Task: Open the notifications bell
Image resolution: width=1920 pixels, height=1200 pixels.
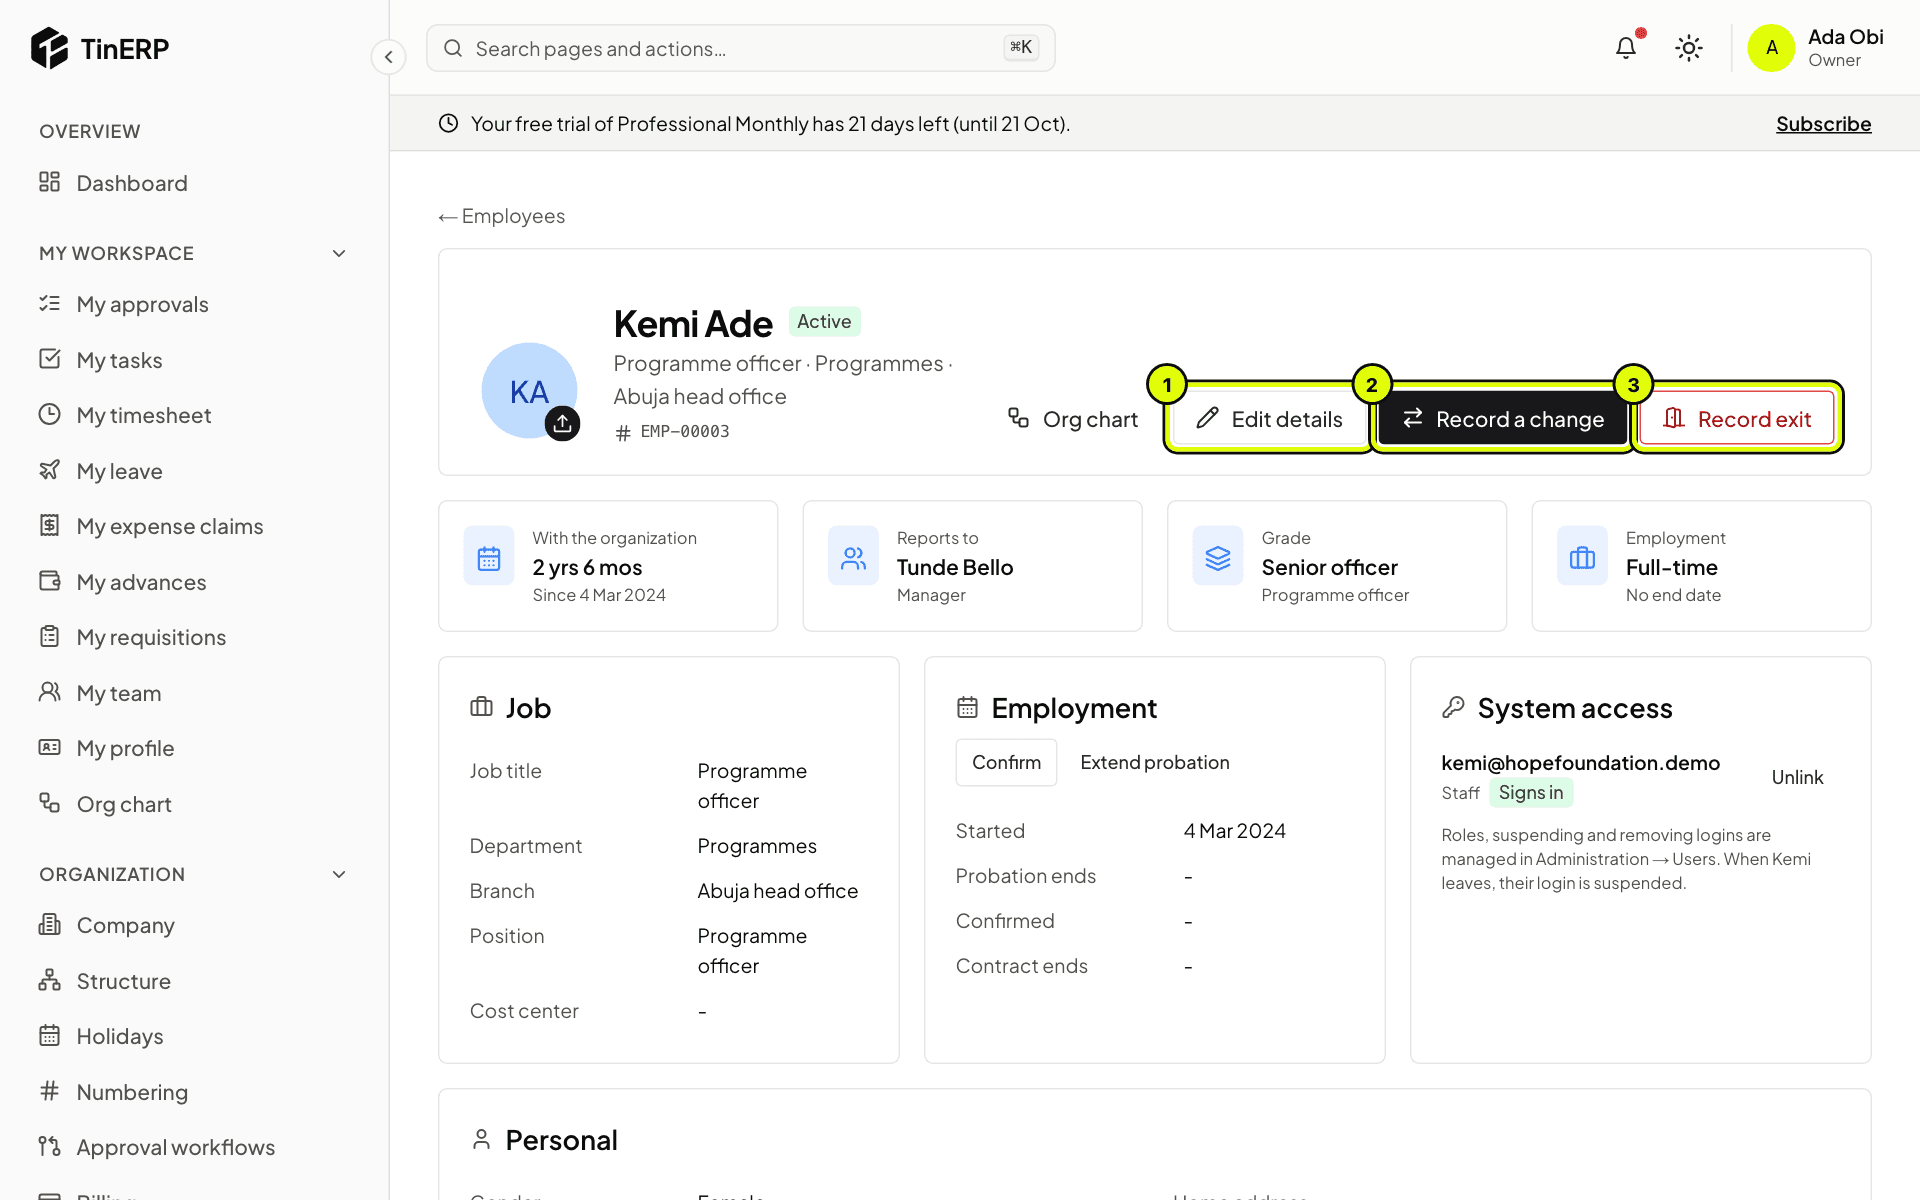Action: (1626, 47)
